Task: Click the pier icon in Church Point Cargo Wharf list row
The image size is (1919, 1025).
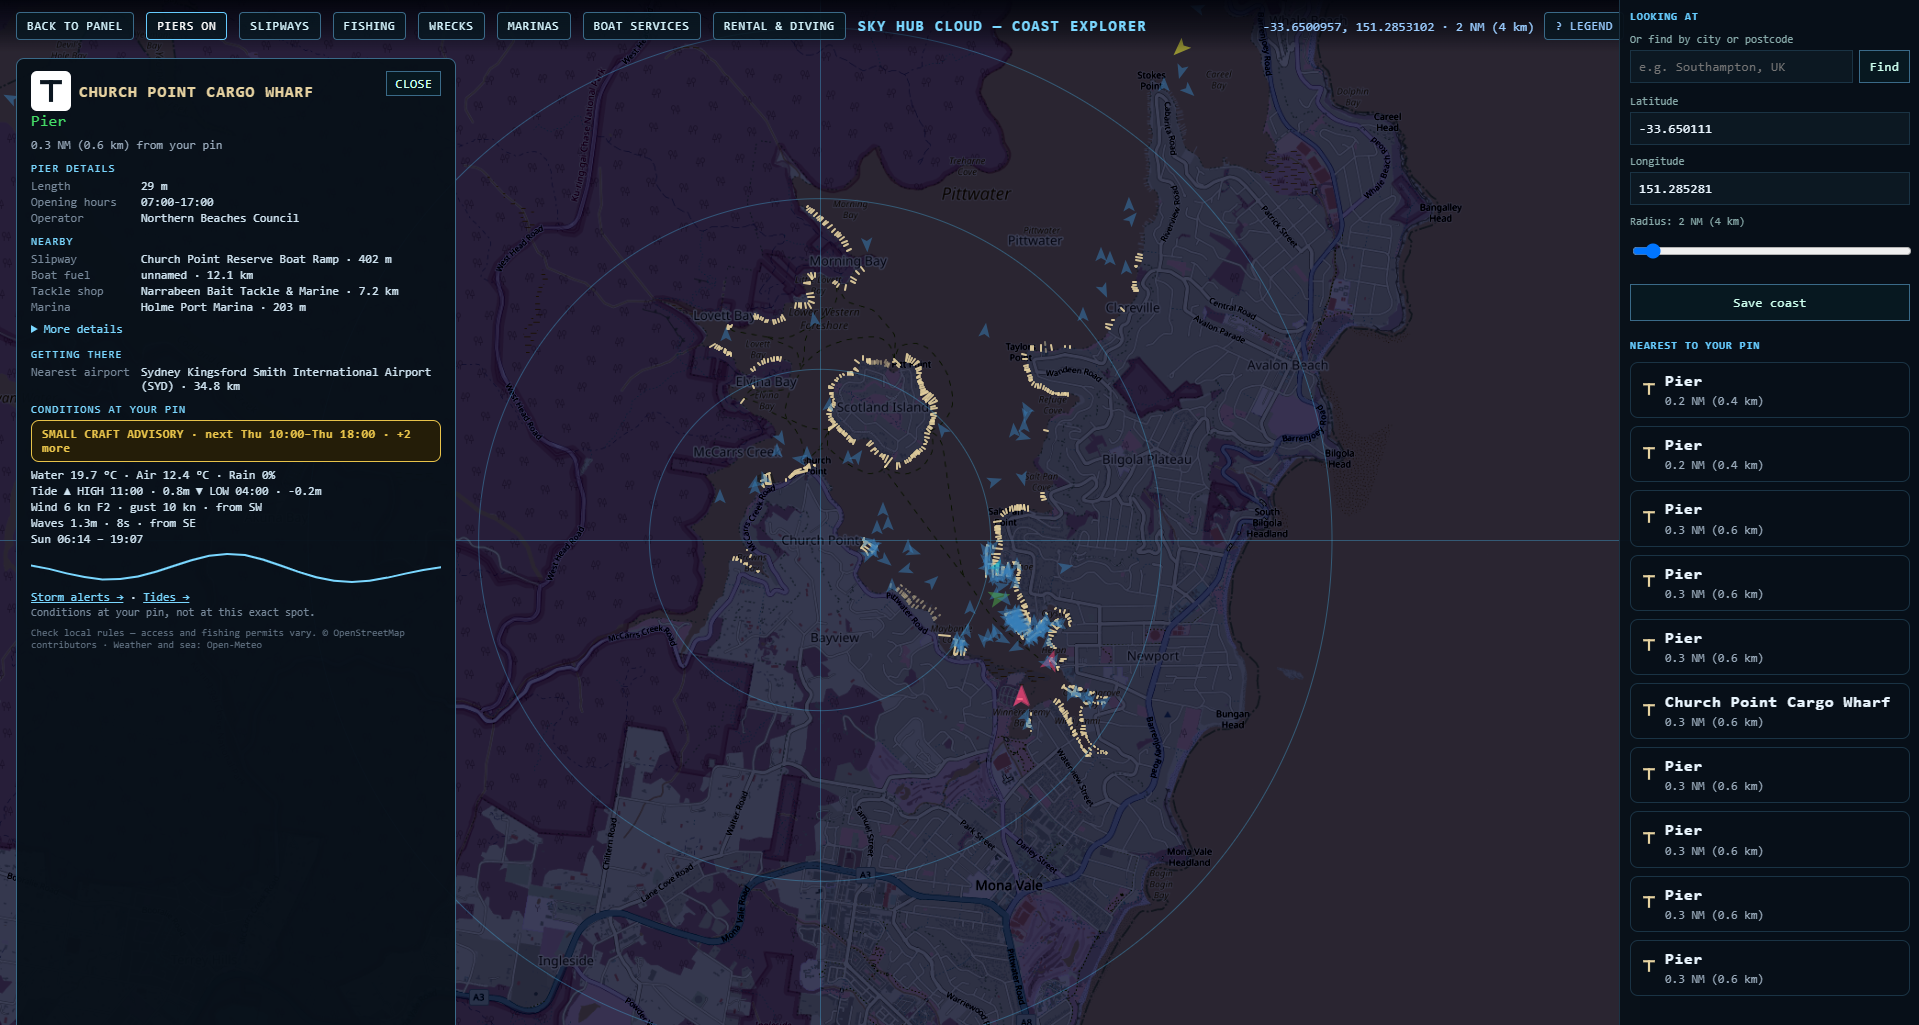Action: click(1648, 711)
